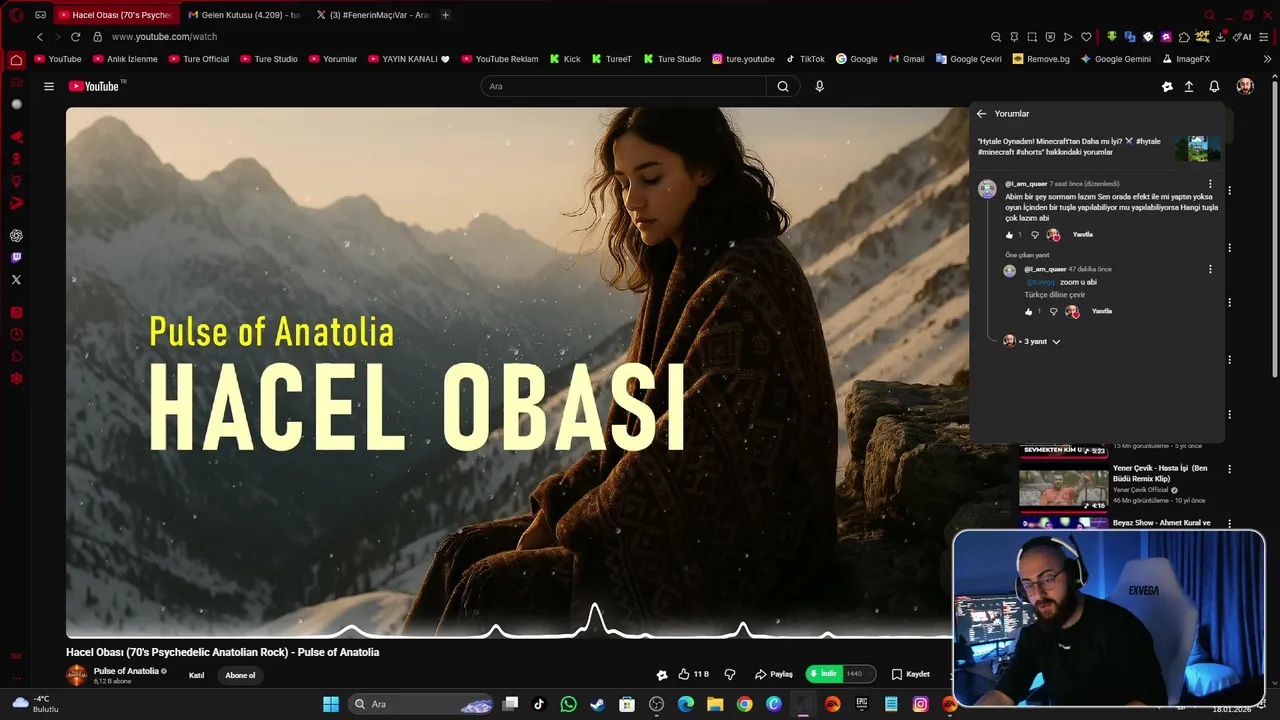Screen dimensions: 1280x720
Task: Click the Katıl join button
Action: [x=197, y=675]
